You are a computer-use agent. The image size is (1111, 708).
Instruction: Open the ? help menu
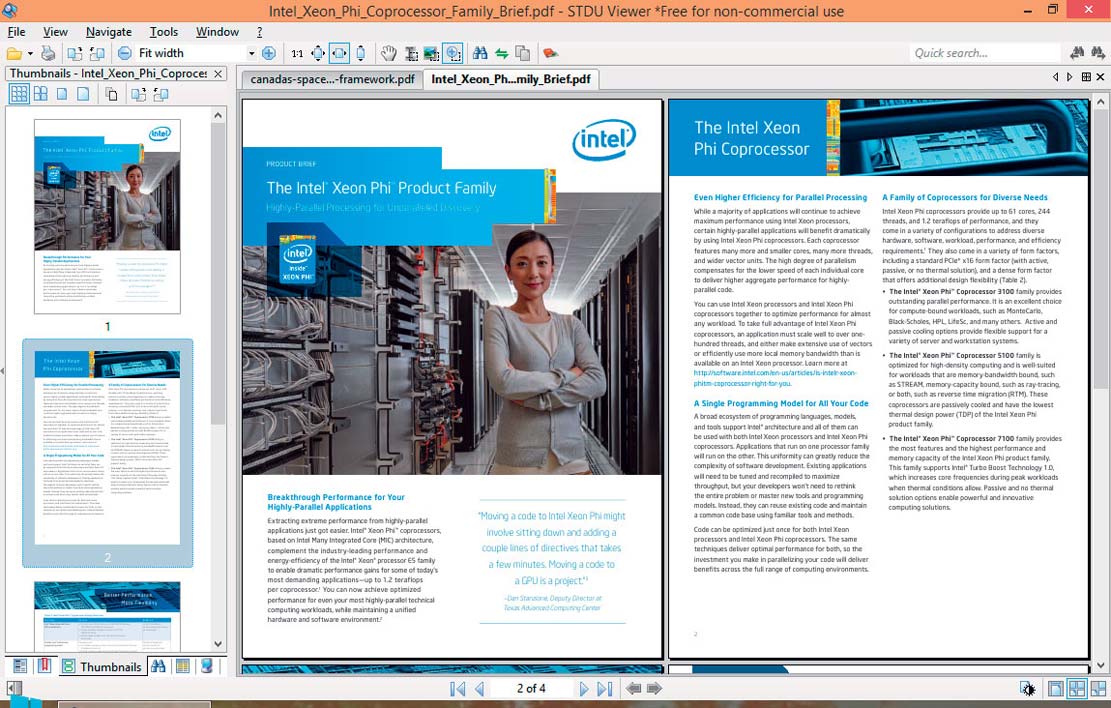click(259, 32)
